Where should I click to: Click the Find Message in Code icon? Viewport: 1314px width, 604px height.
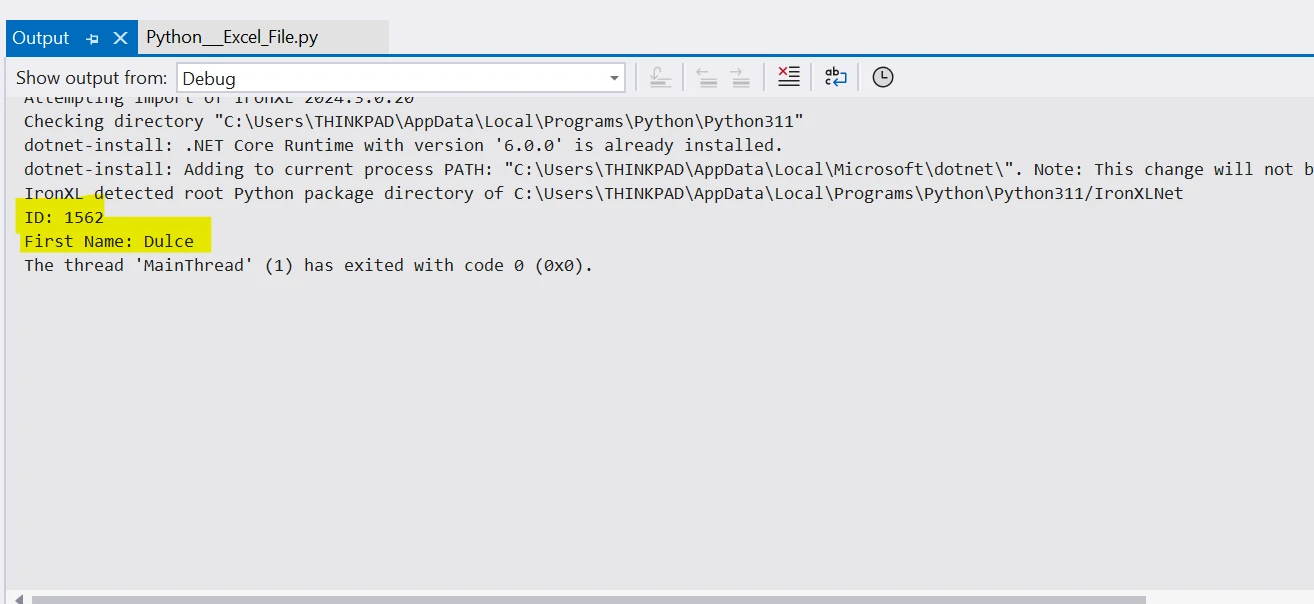[x=660, y=77]
